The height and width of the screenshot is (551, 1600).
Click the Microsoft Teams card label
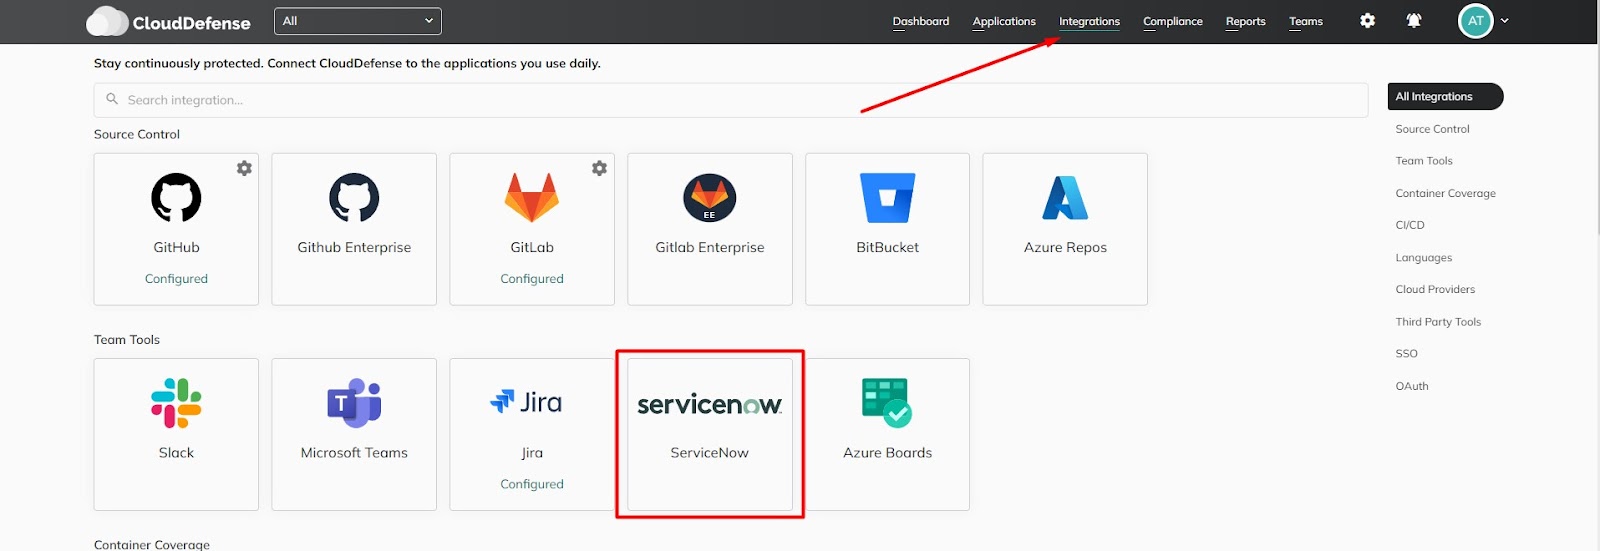tap(354, 453)
